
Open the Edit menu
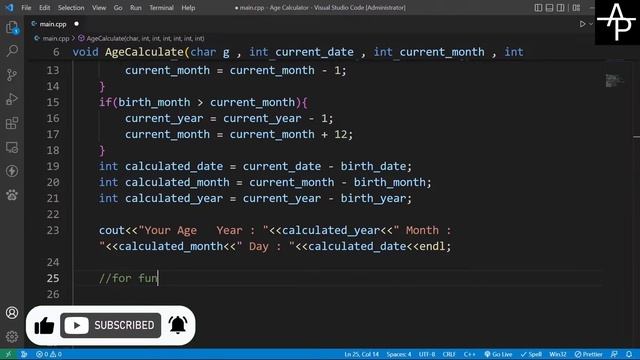44,8
